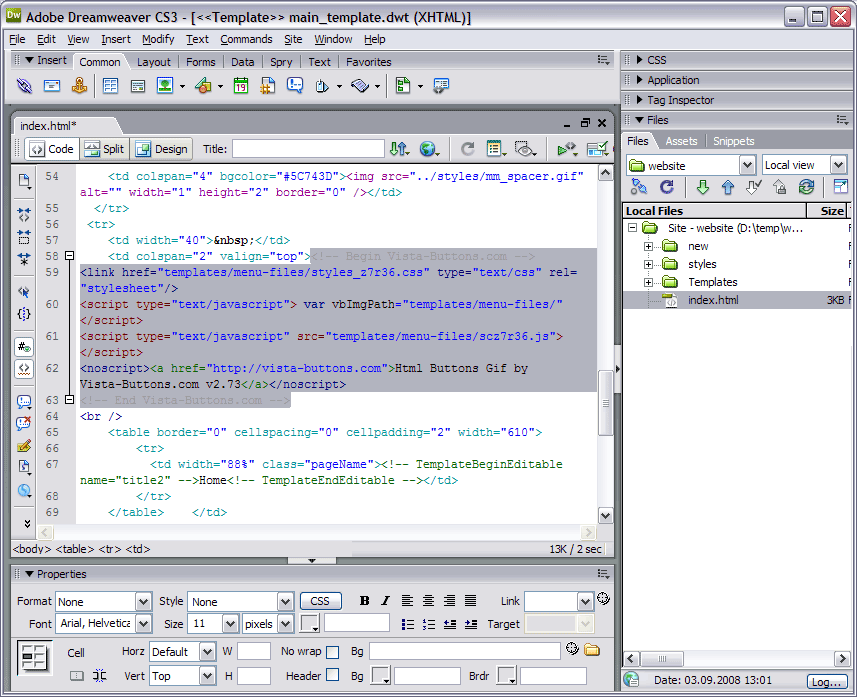Insert a Hyperlink from Common toolbar

pos(24,86)
